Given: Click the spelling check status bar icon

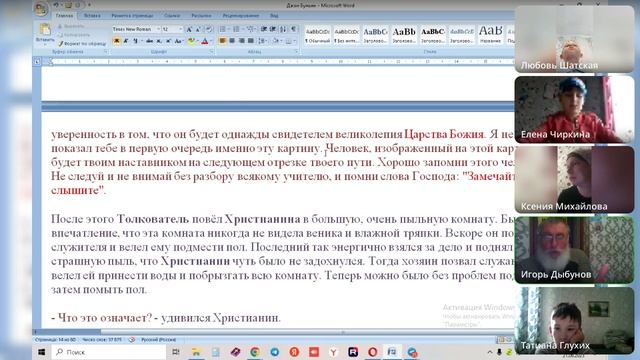Looking at the screenshot, I should coord(132,340).
